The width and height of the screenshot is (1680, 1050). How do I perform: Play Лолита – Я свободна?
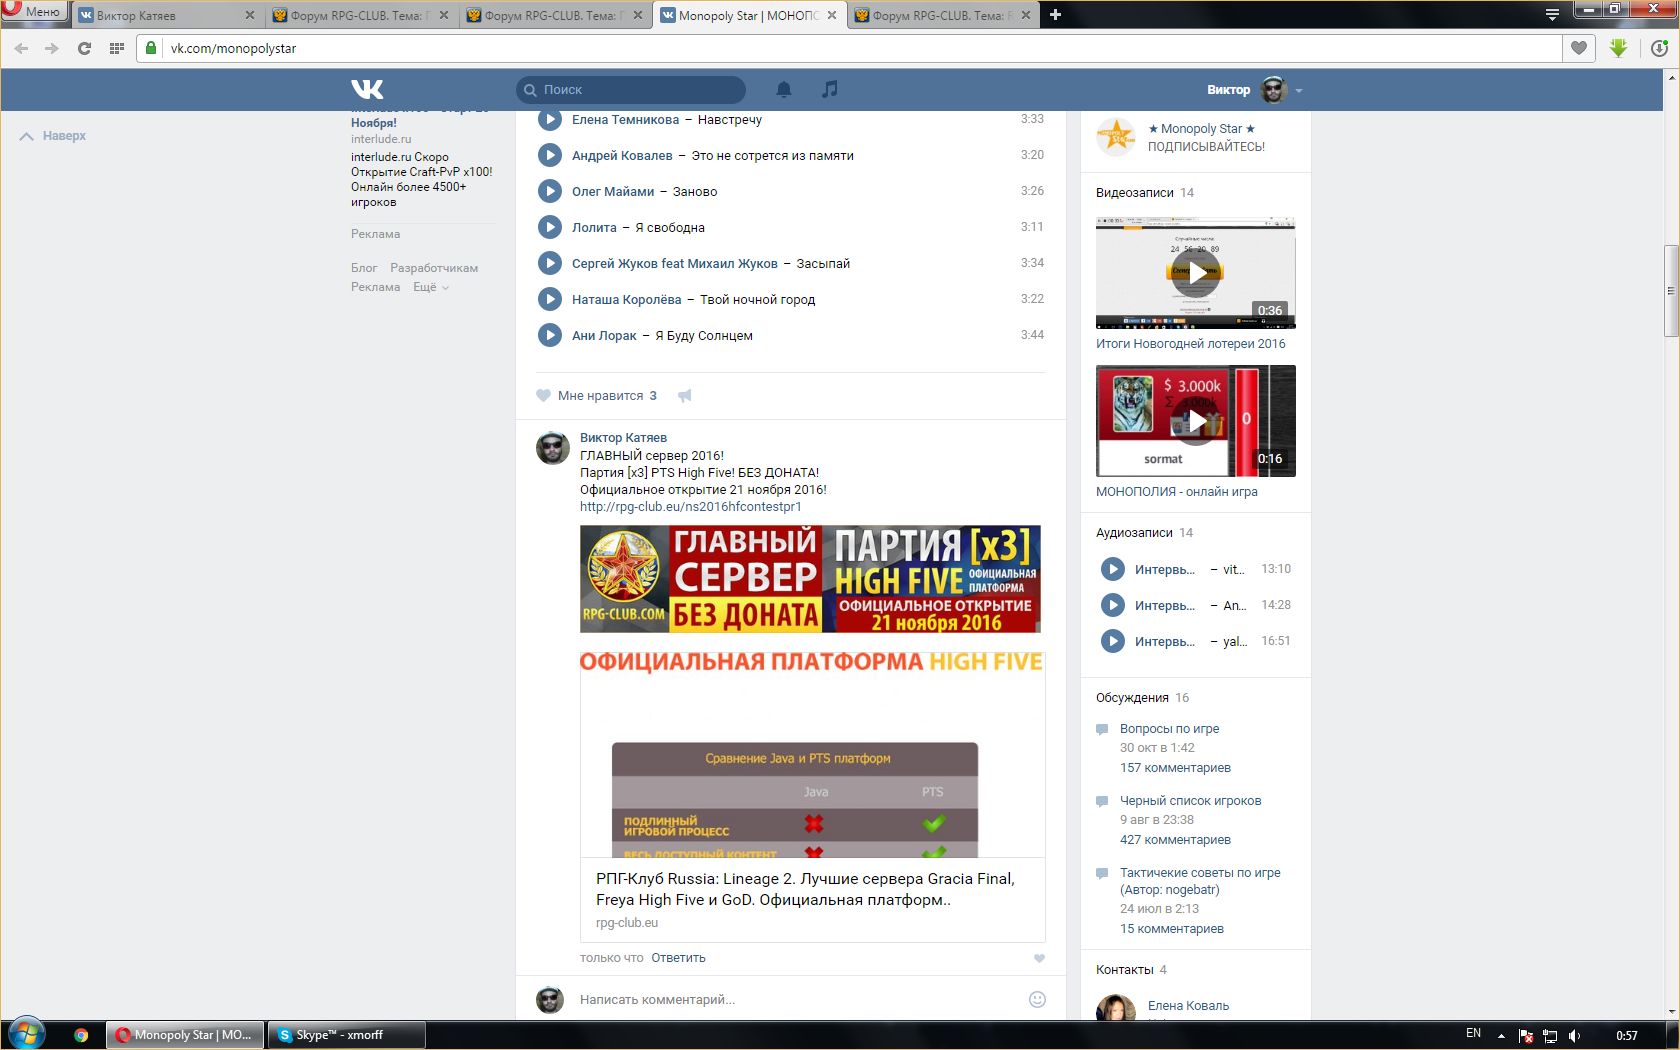[549, 227]
